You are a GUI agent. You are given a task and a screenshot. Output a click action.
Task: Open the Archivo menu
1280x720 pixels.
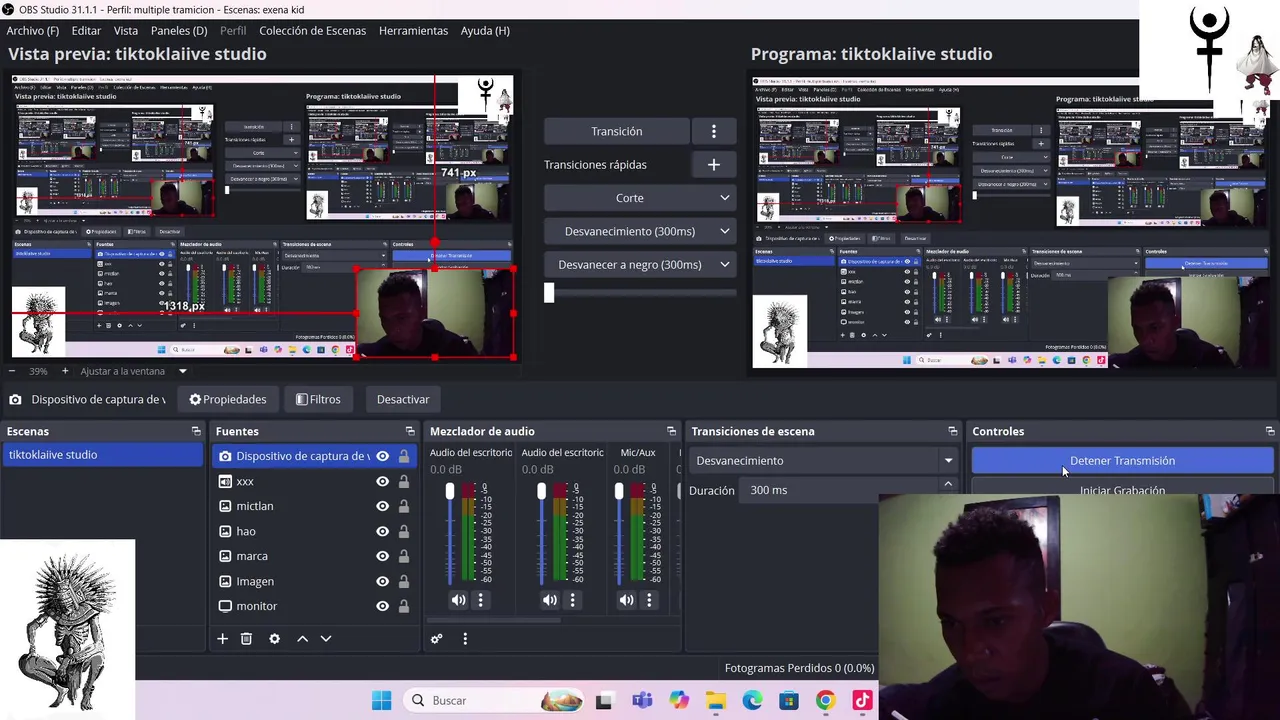coord(32,30)
